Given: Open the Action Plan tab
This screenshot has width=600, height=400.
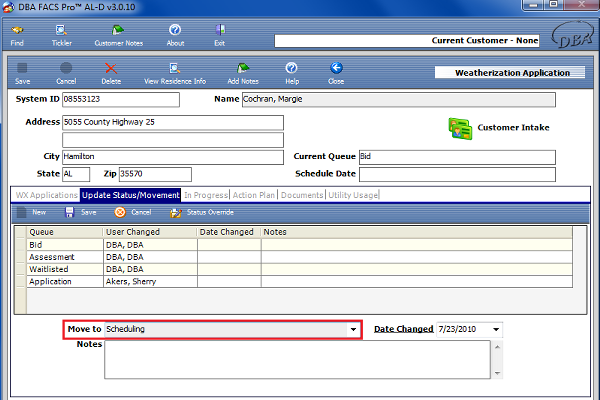Looking at the screenshot, I should pos(254,195).
